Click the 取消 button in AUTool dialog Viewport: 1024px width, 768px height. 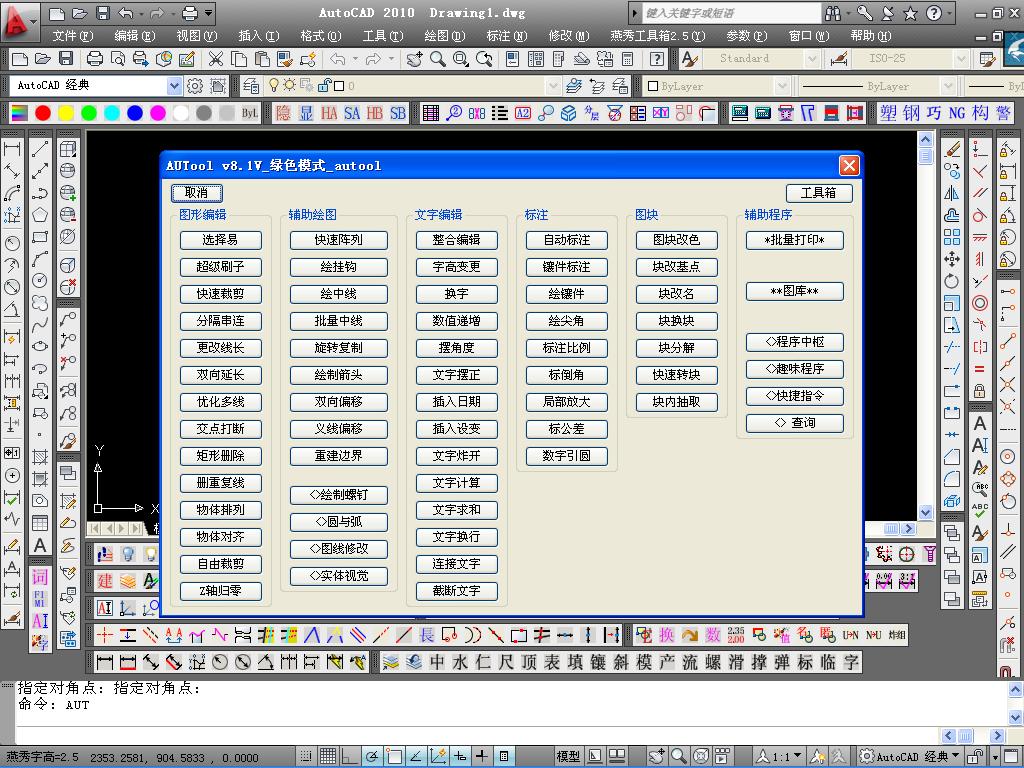[x=197, y=193]
